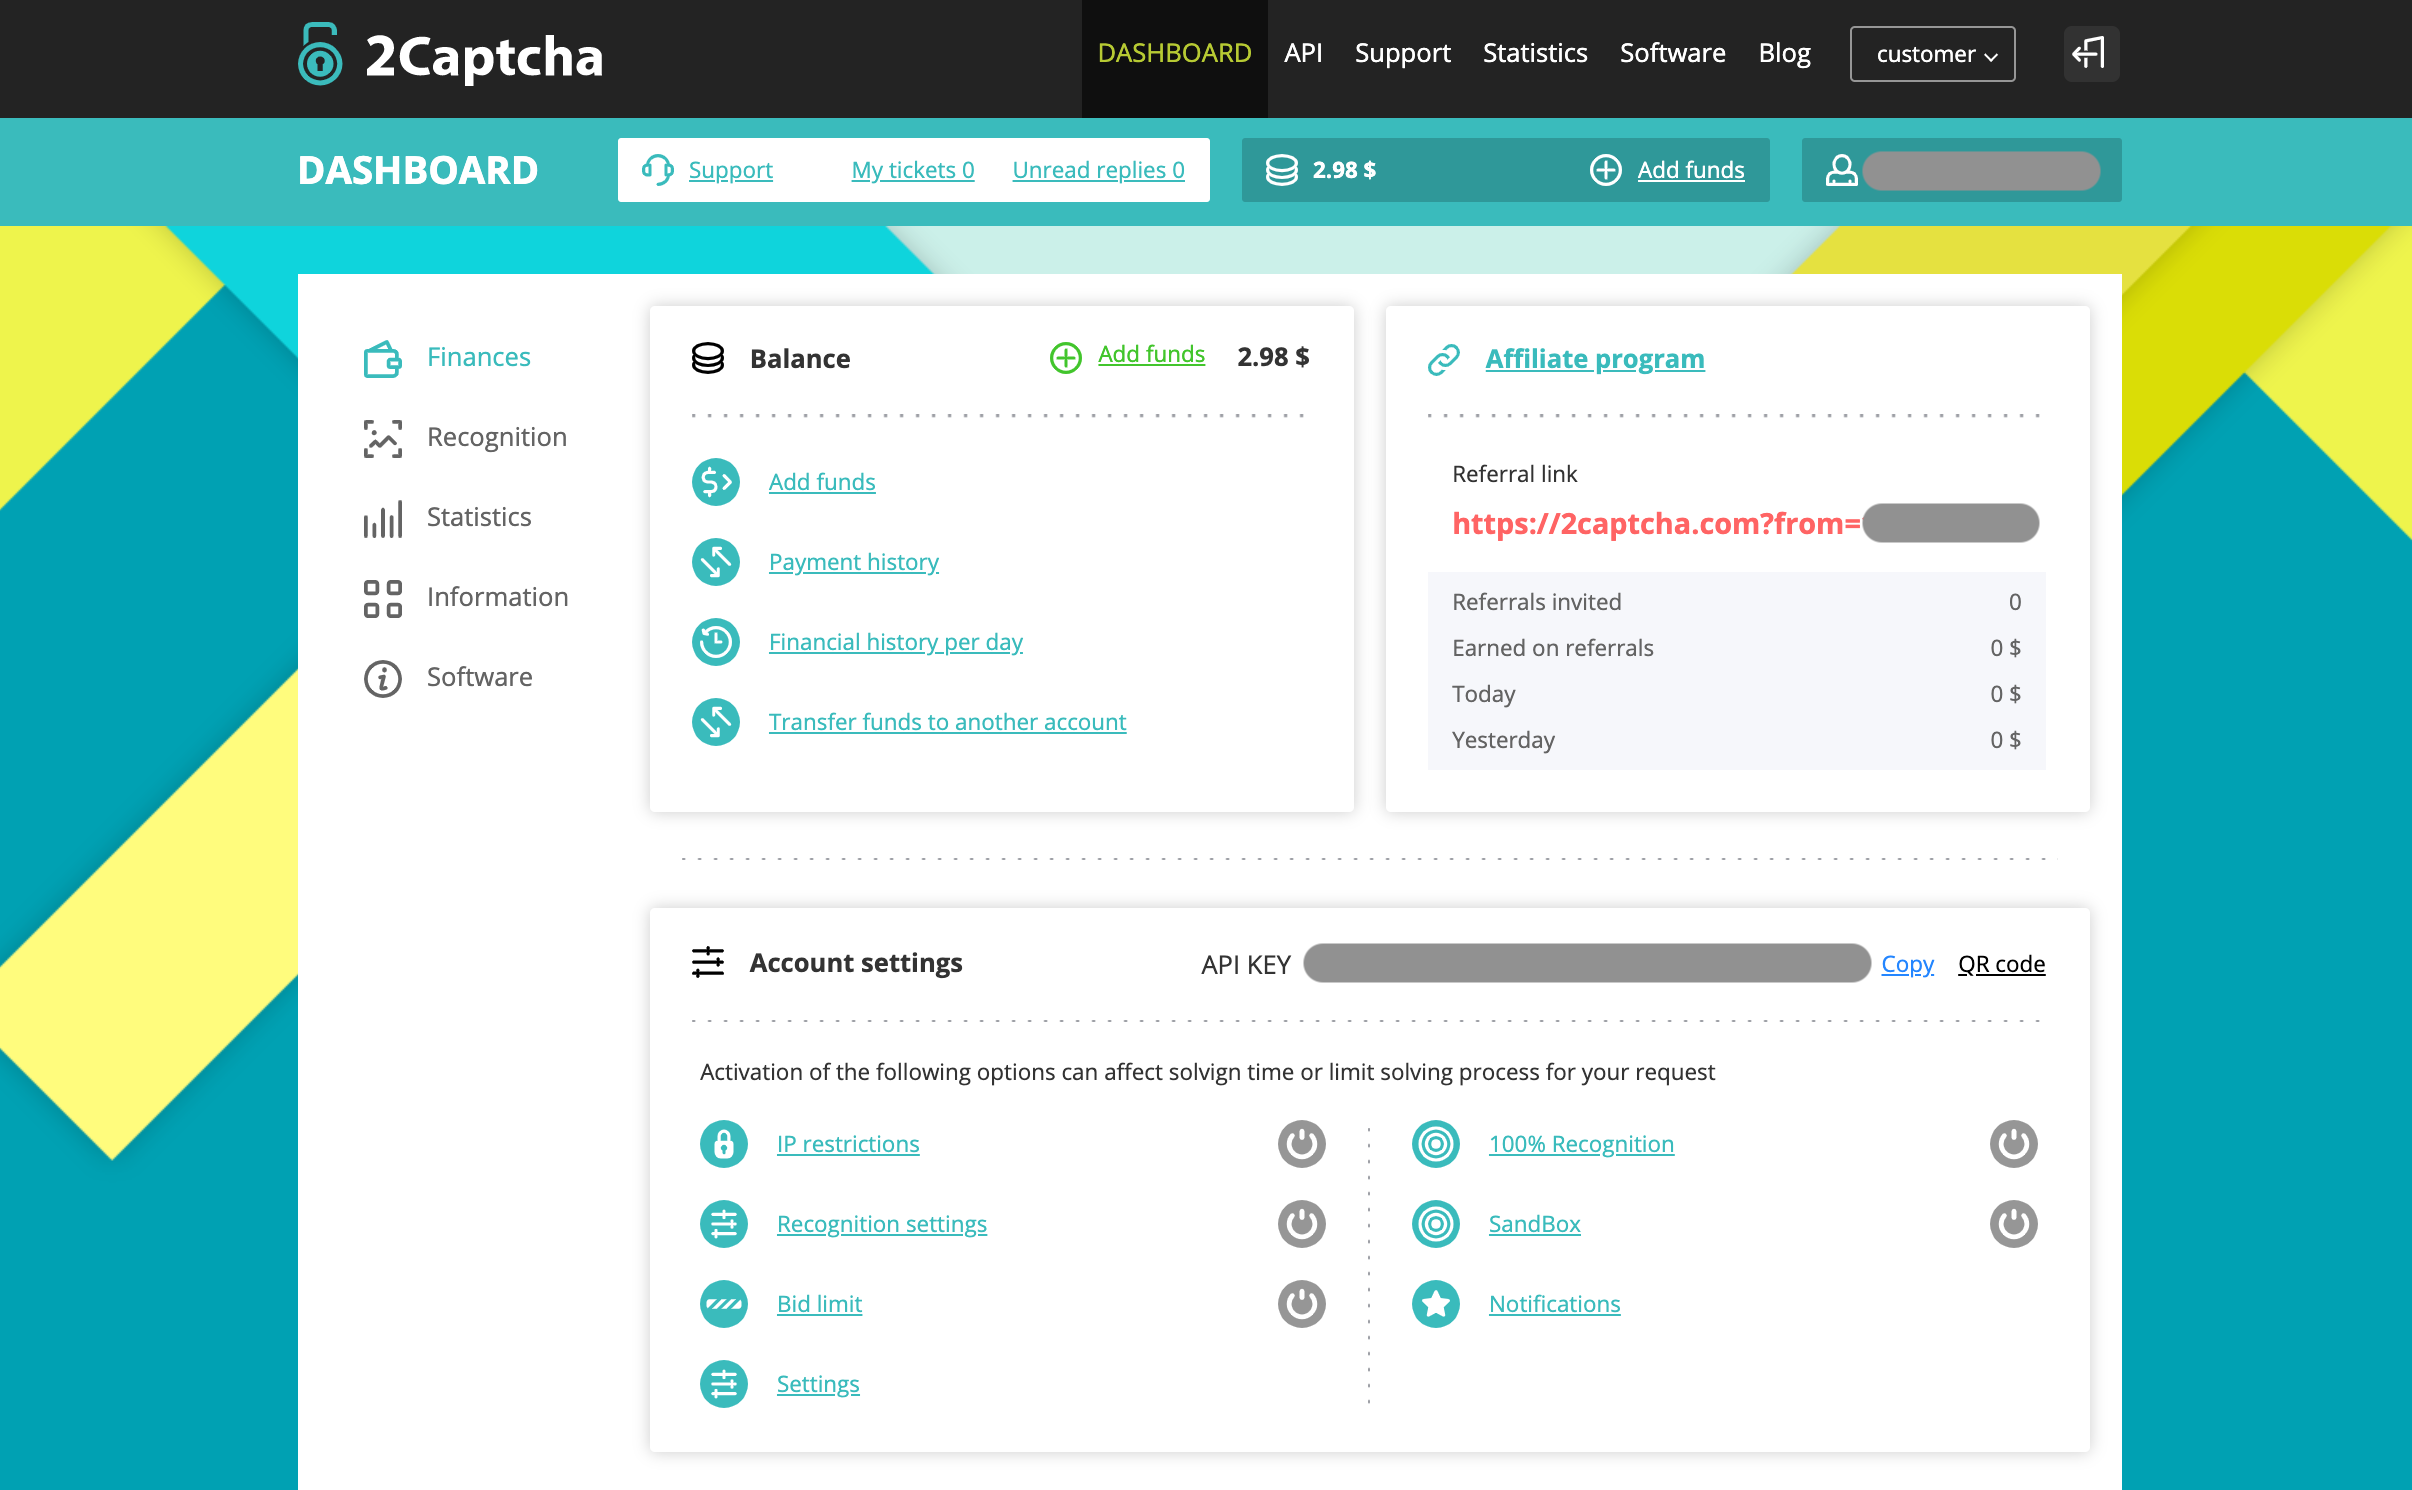Enable the 100% Recognition power toggle

click(x=2013, y=1144)
